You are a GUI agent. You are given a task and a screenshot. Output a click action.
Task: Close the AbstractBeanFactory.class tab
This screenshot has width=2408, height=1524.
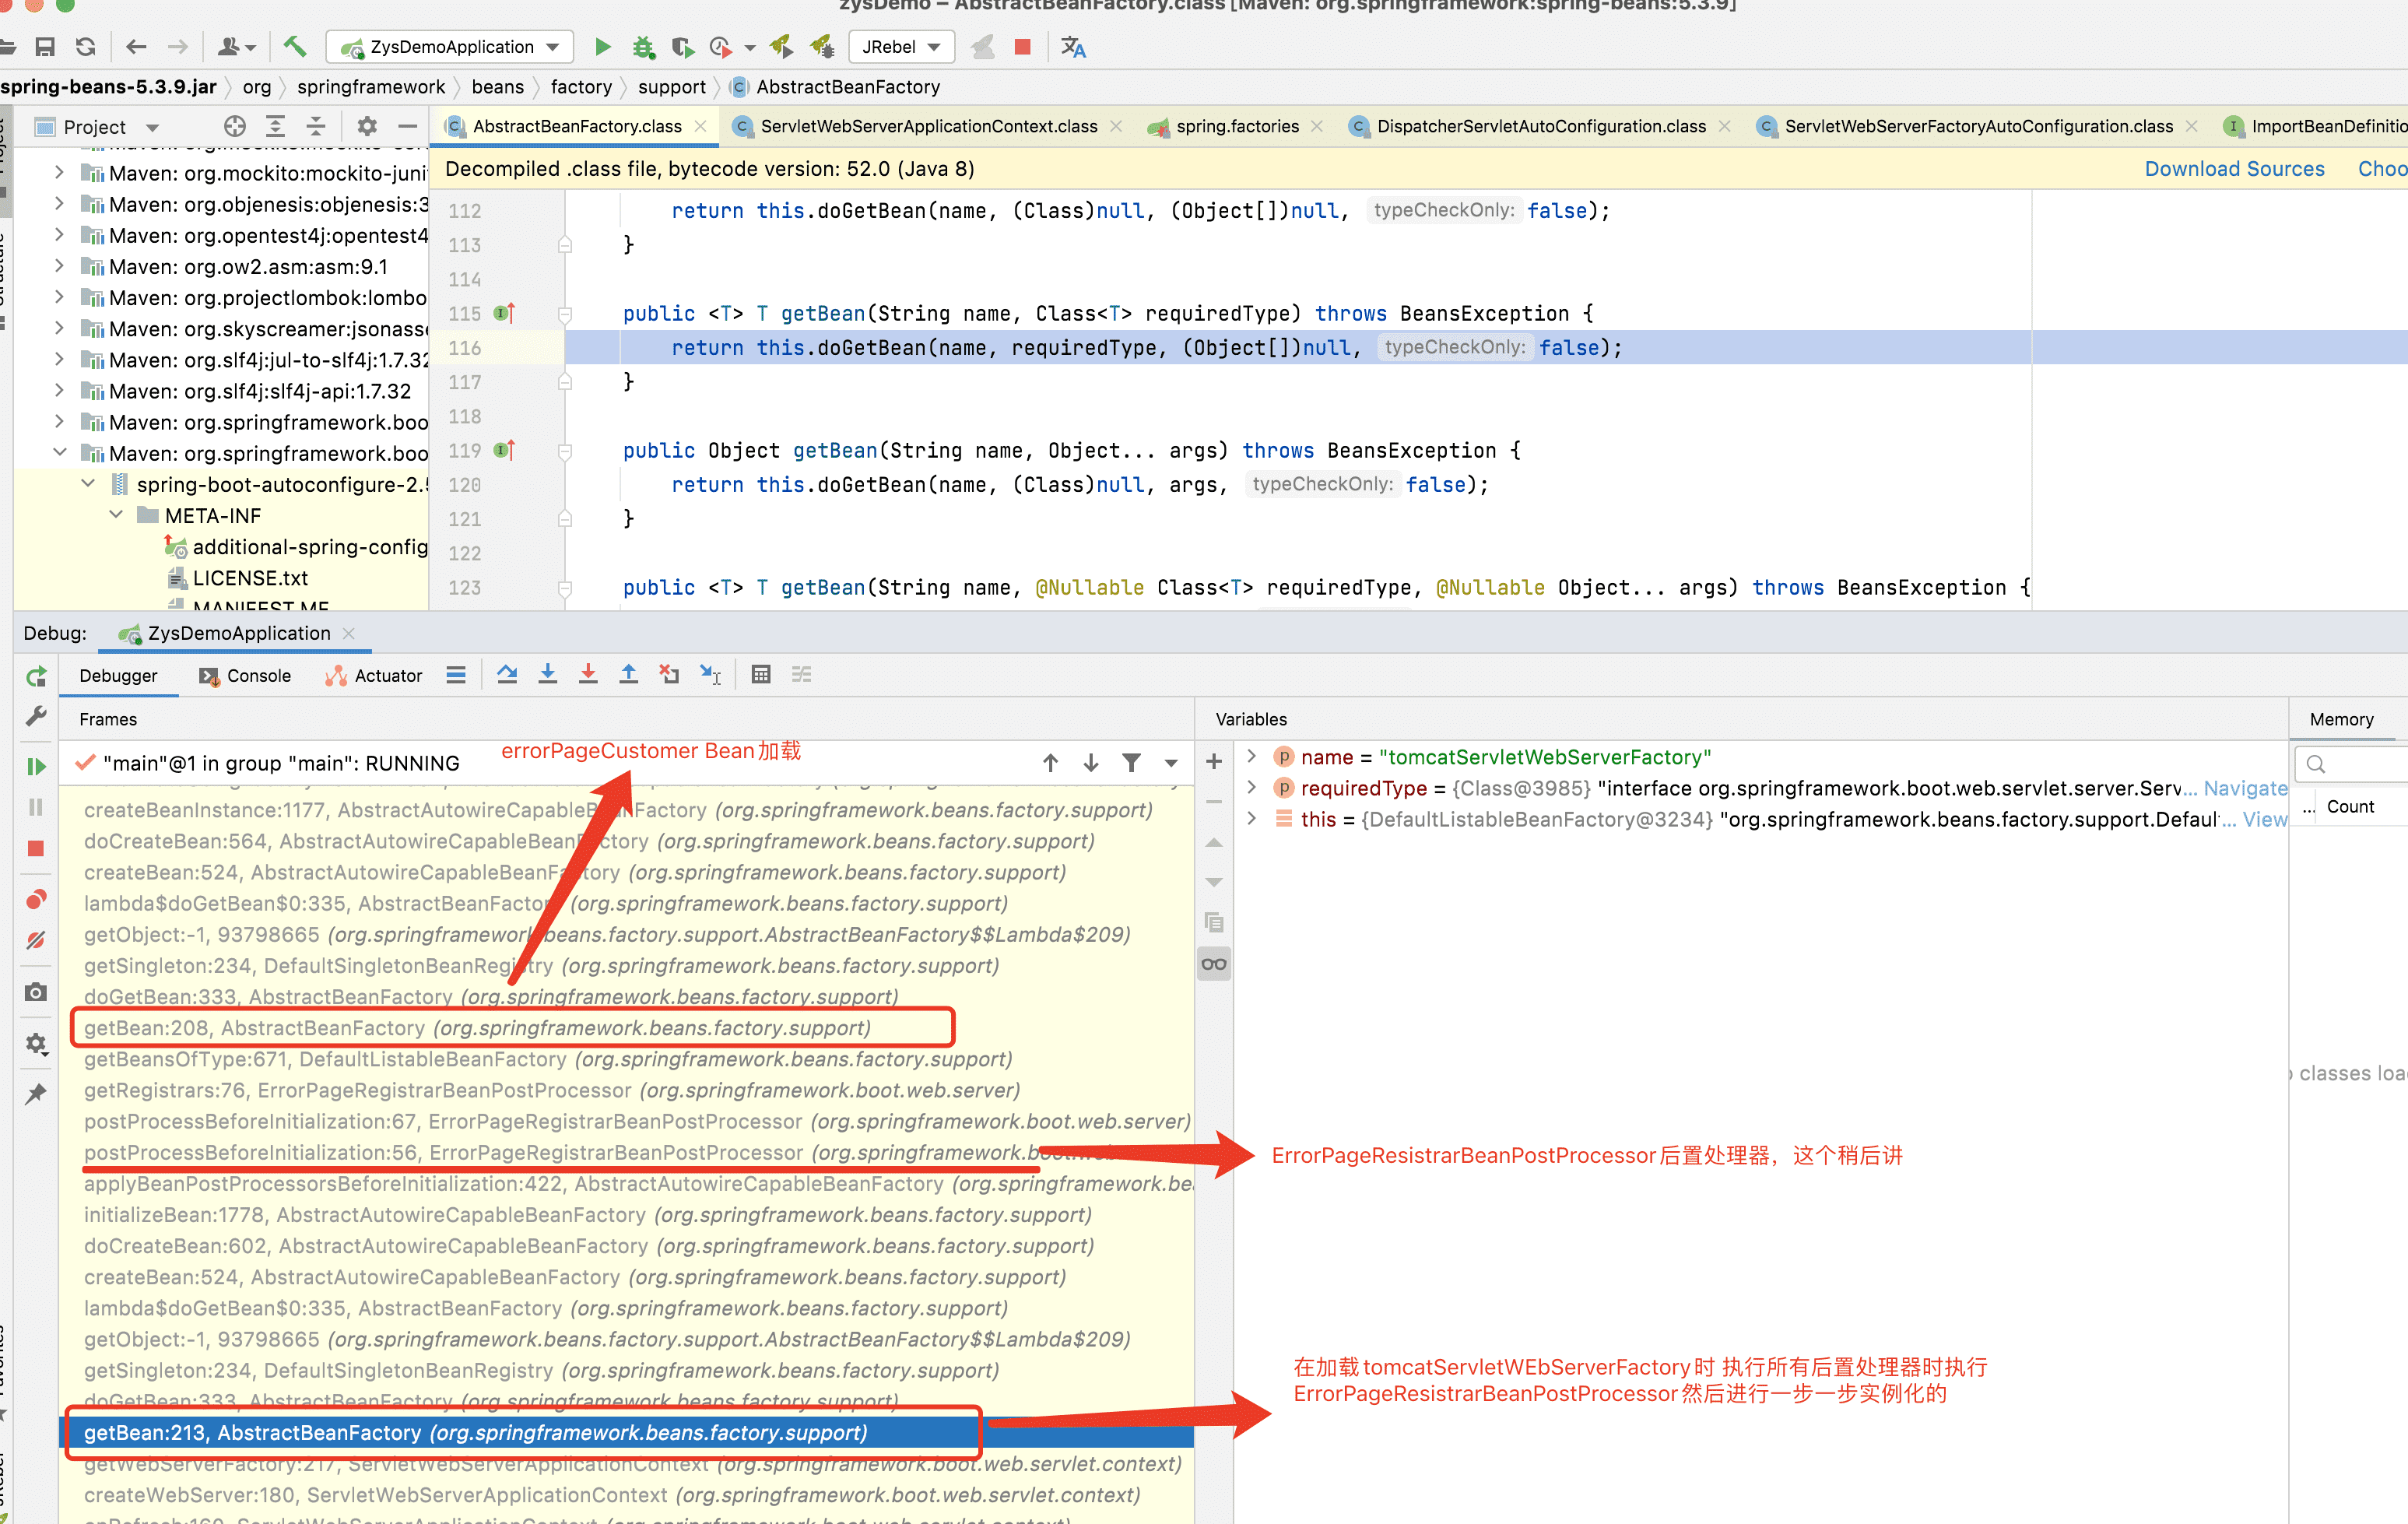(x=701, y=126)
